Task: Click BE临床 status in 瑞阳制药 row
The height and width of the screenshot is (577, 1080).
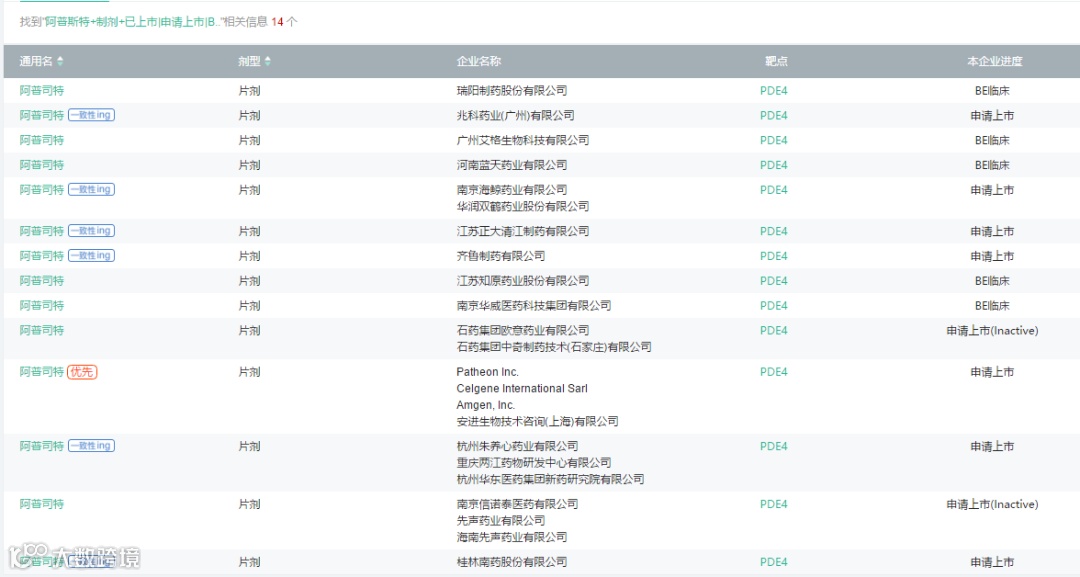Action: click(x=992, y=90)
